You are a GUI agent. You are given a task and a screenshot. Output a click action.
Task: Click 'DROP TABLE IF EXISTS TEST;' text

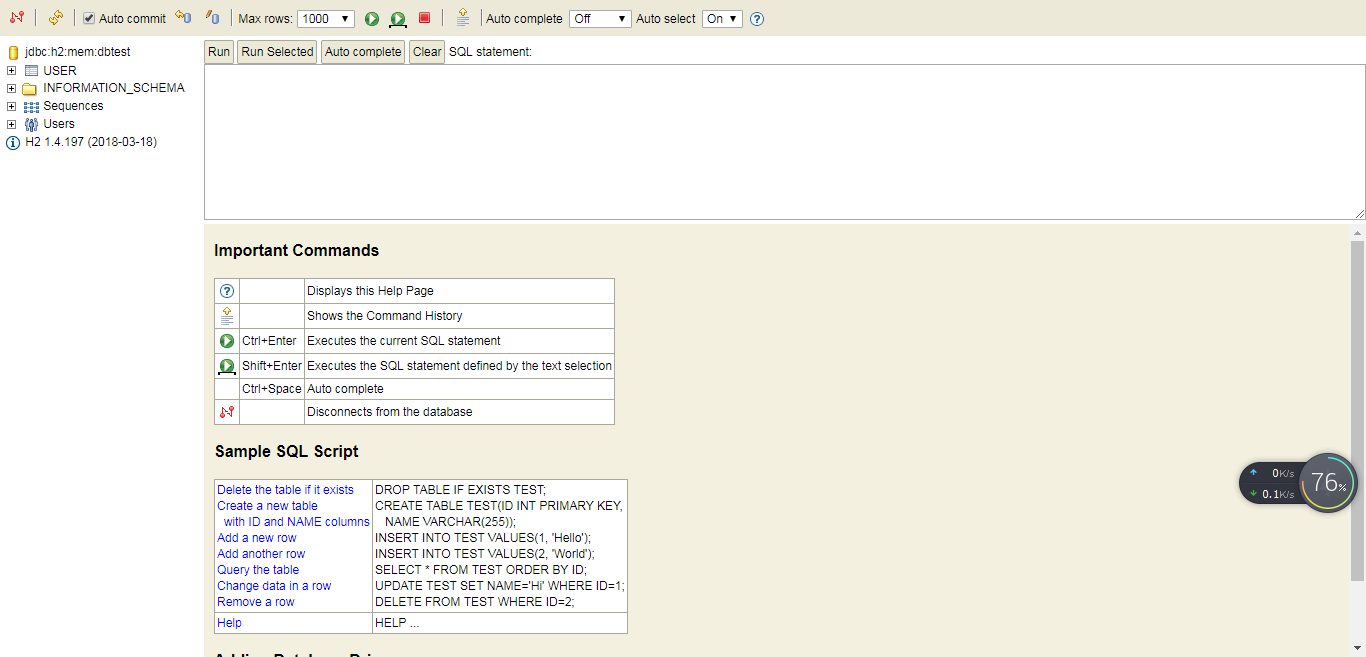(461, 490)
